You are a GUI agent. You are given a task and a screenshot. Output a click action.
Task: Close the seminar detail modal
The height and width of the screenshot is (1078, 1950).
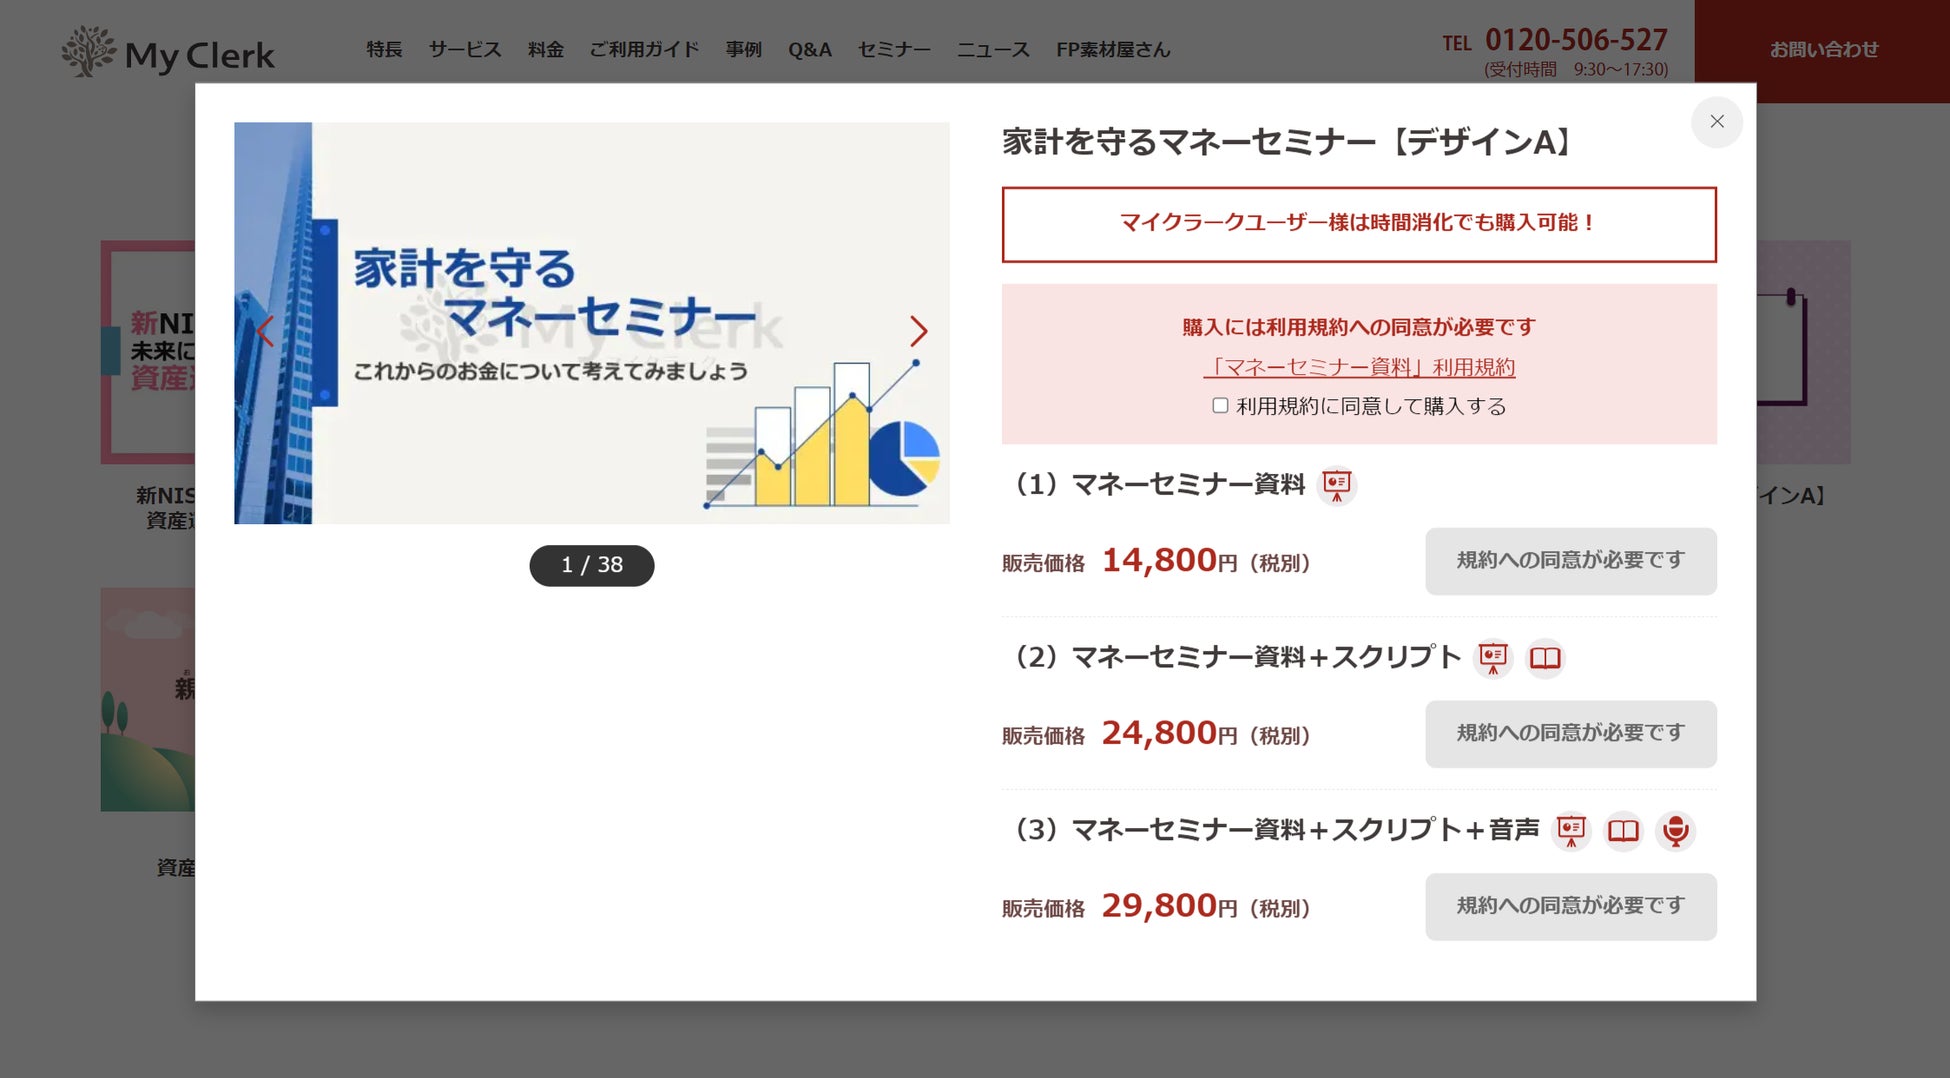click(1716, 122)
